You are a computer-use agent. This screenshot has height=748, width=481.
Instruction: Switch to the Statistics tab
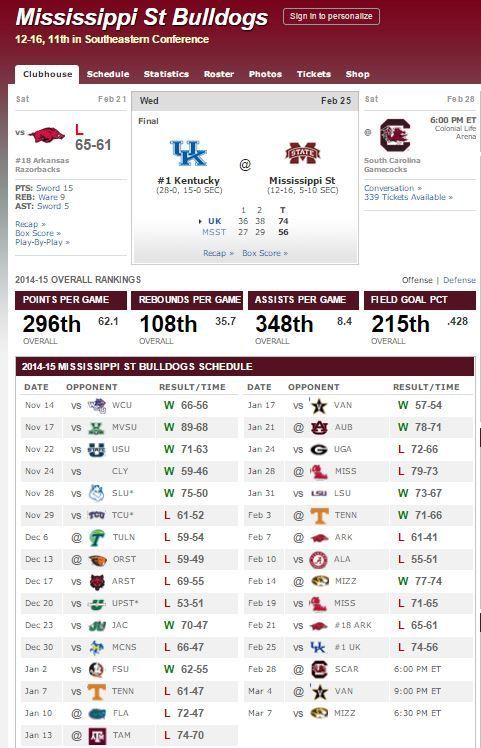coord(166,74)
